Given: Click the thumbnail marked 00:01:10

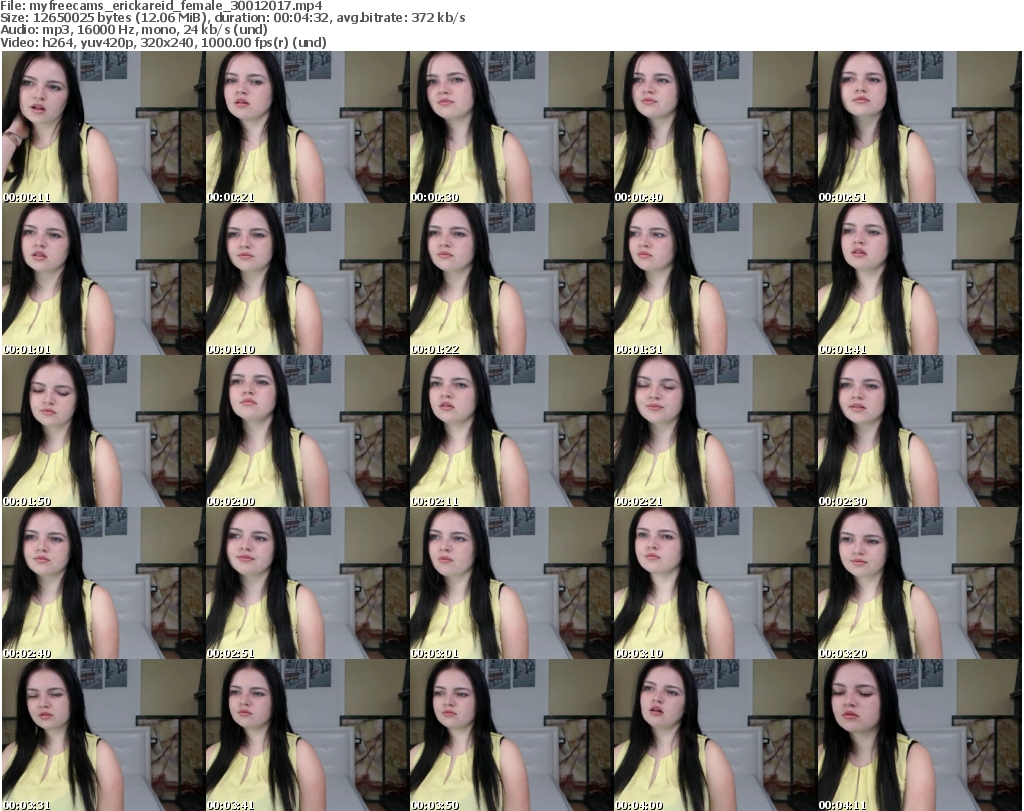Looking at the screenshot, I should click(308, 279).
